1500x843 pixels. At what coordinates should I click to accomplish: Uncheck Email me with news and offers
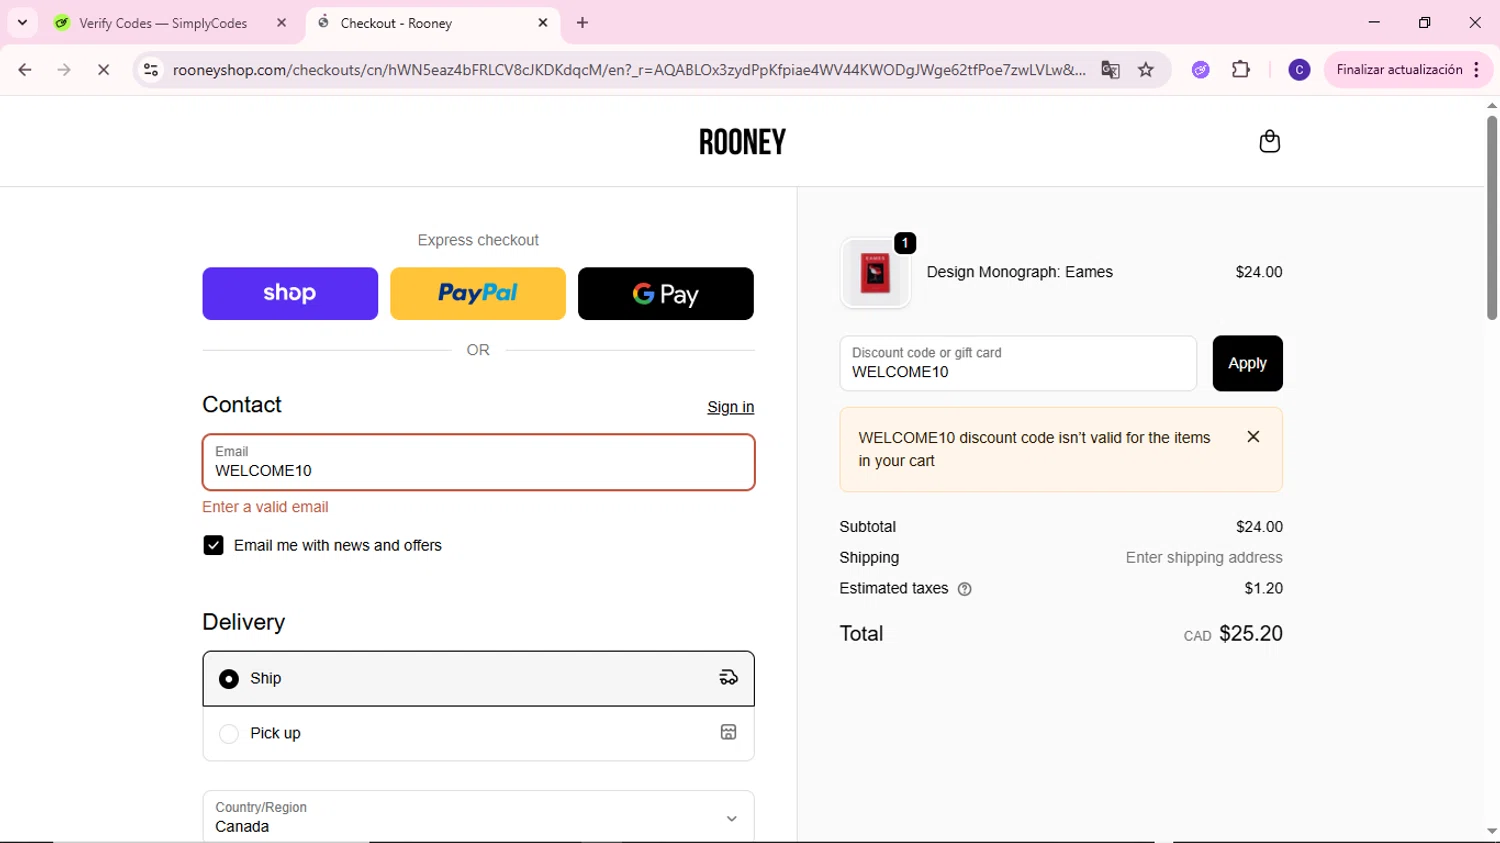pyautogui.click(x=213, y=545)
